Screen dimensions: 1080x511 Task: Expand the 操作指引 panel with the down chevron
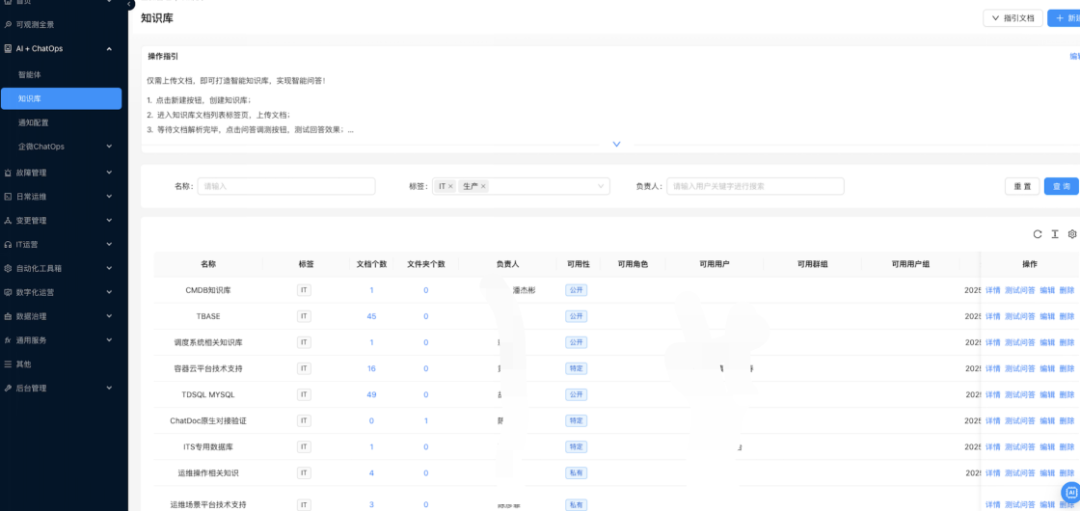coord(616,145)
